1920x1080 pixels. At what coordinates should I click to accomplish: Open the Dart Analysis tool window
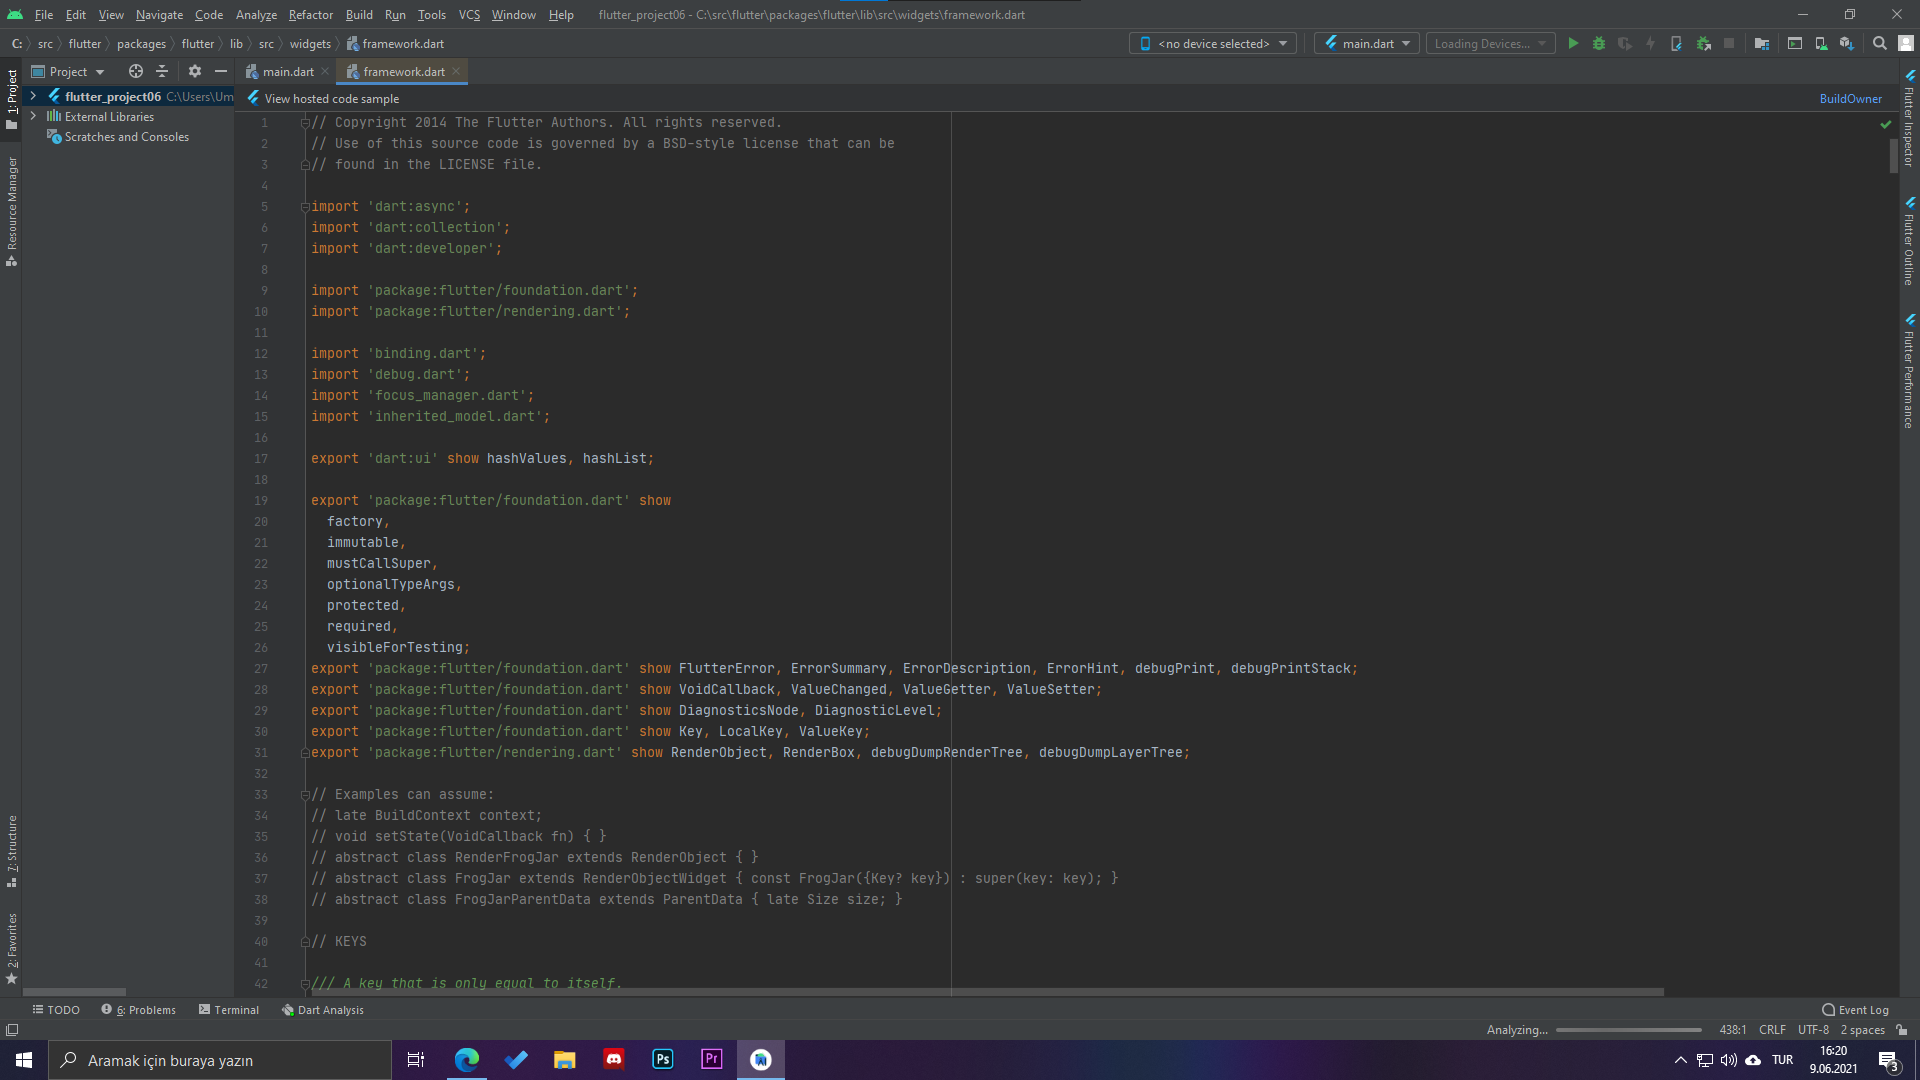coord(323,1010)
